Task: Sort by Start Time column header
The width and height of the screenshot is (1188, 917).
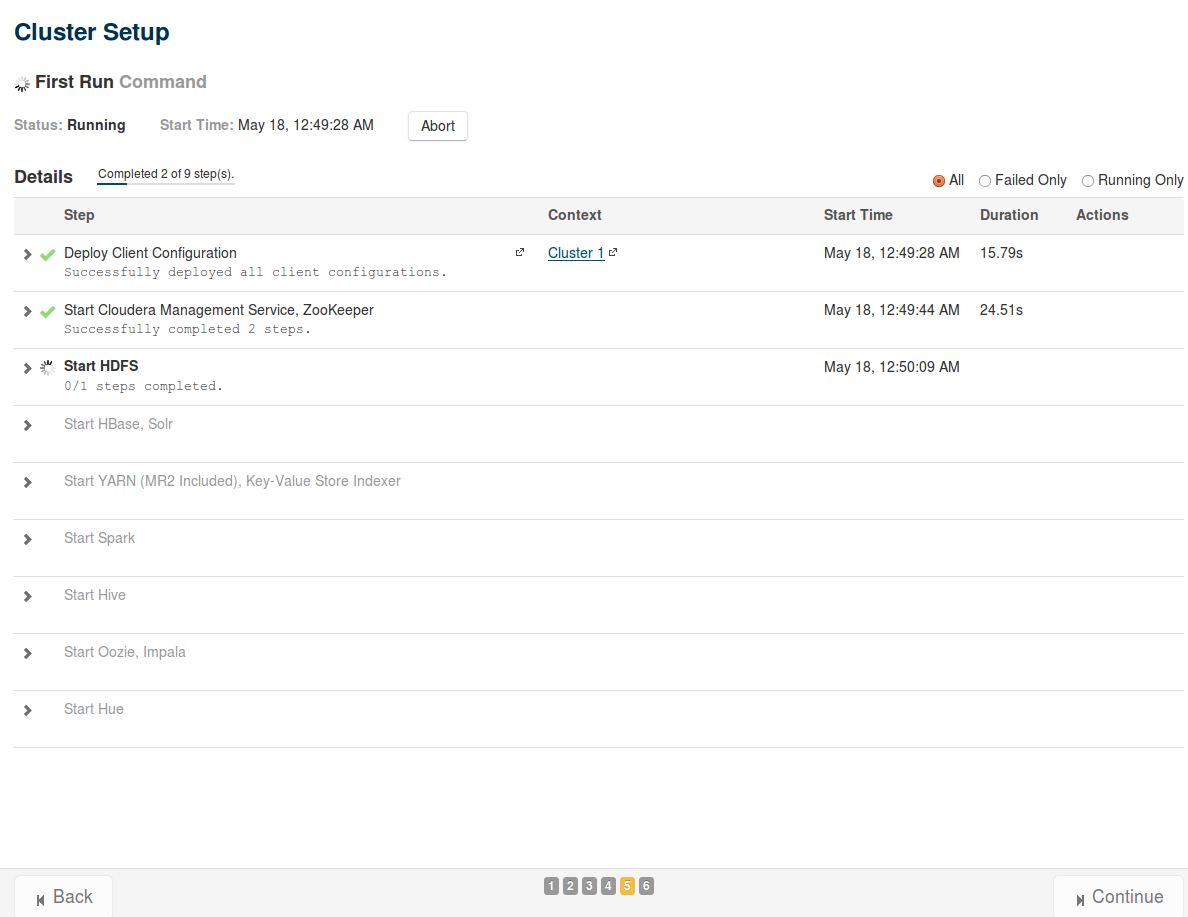Action: click(858, 215)
